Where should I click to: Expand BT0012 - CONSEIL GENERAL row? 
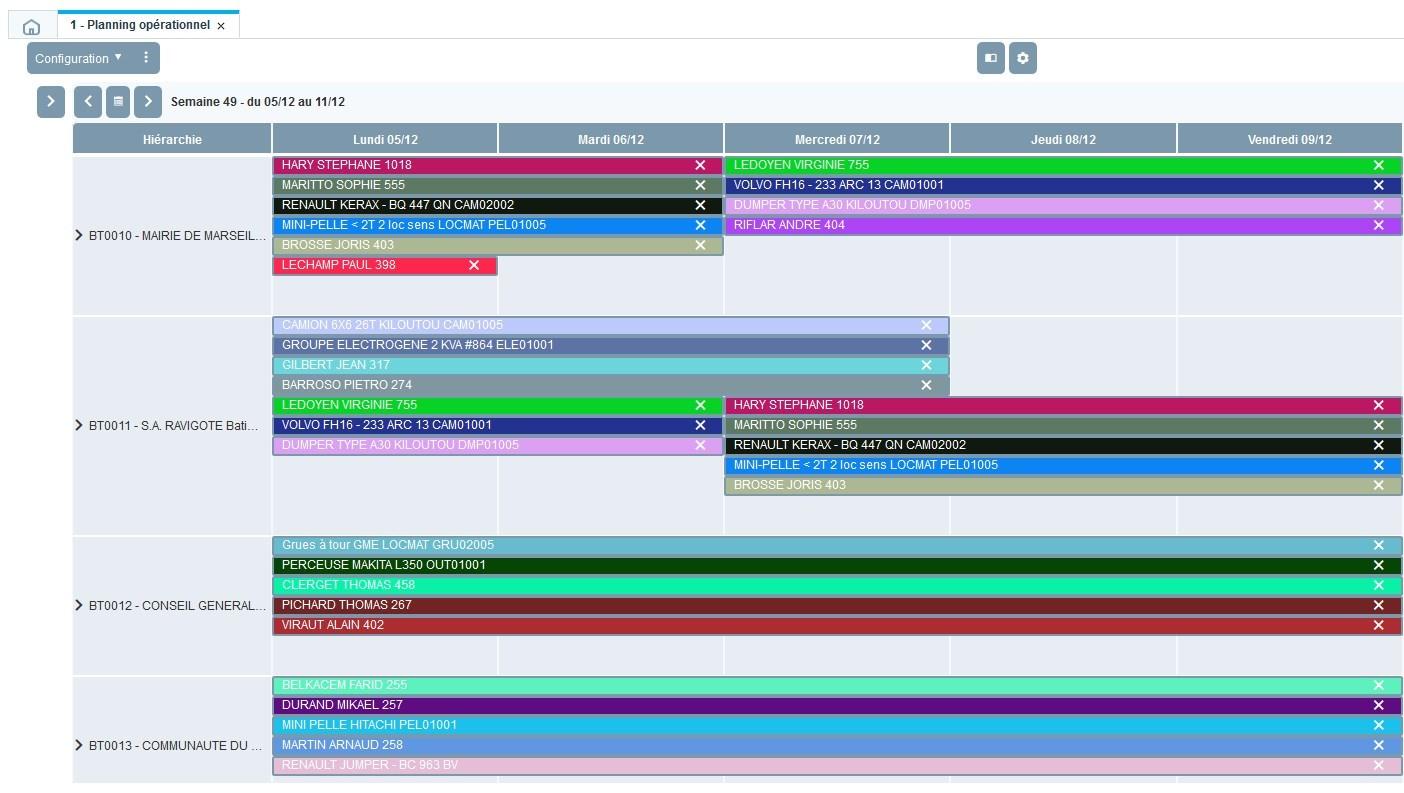pos(79,605)
